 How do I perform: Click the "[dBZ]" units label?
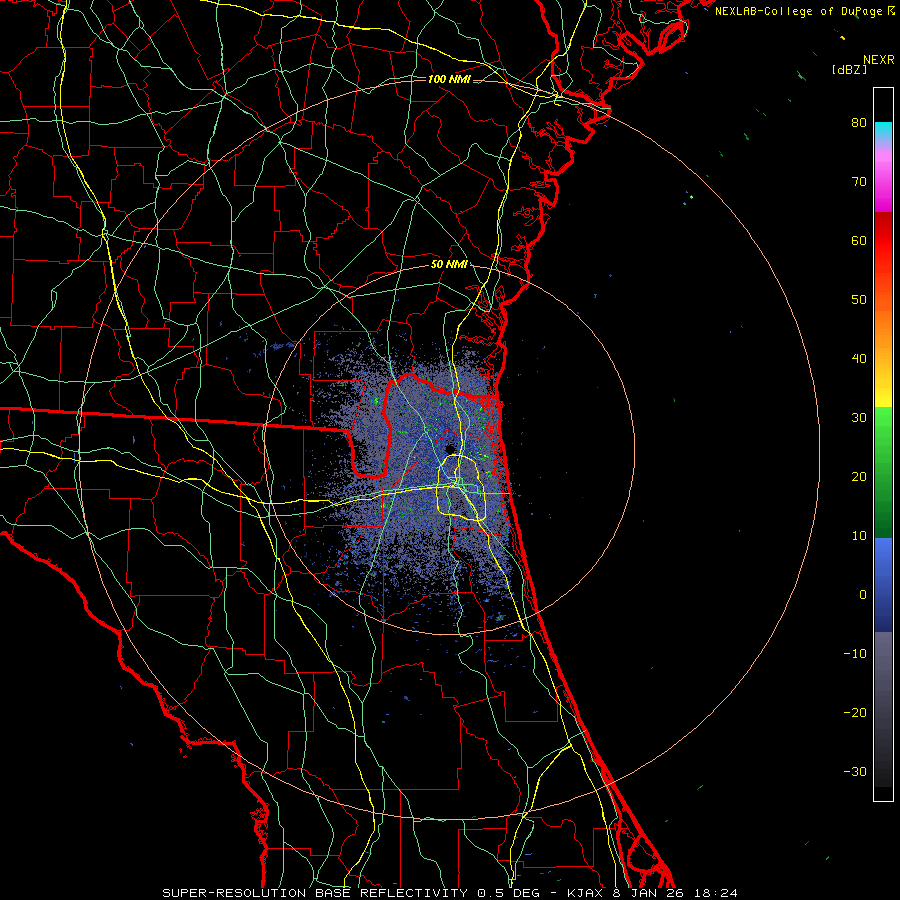point(849,70)
